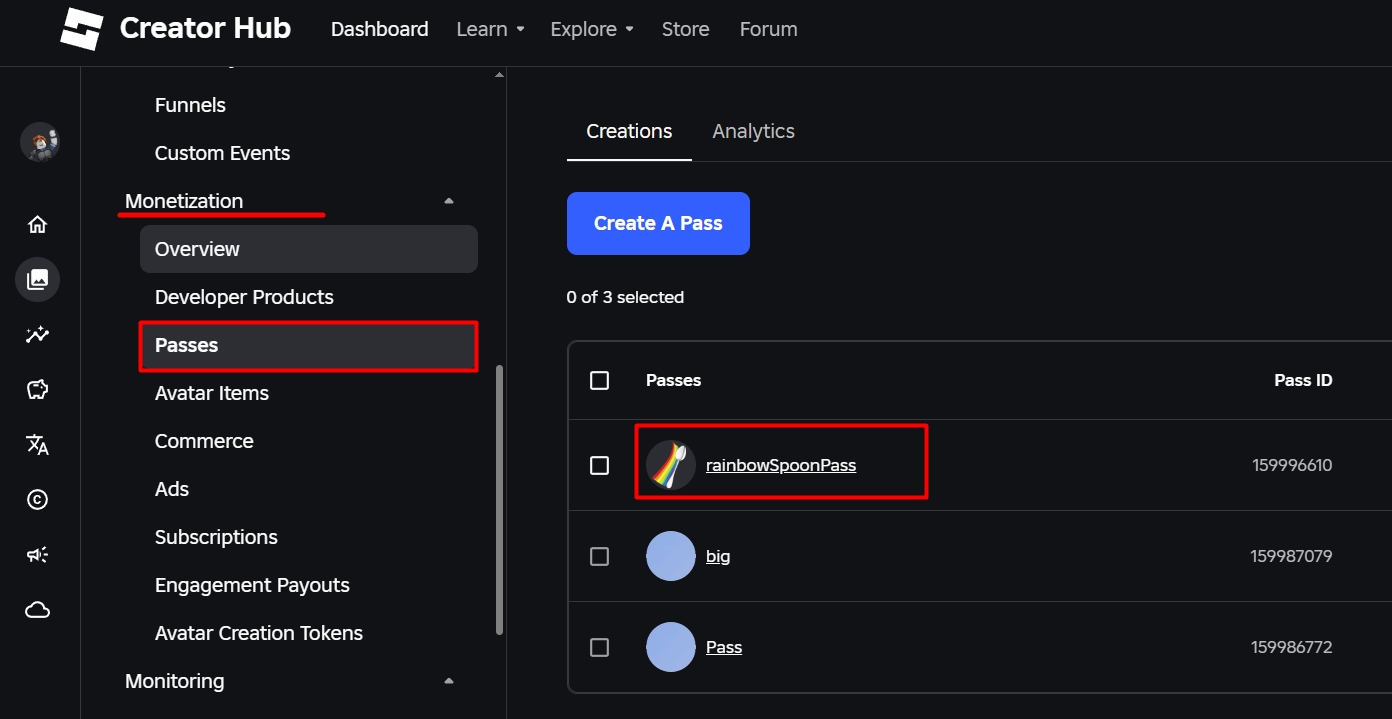Click the rainbowSpoonPass thumbnail image

click(x=670, y=465)
